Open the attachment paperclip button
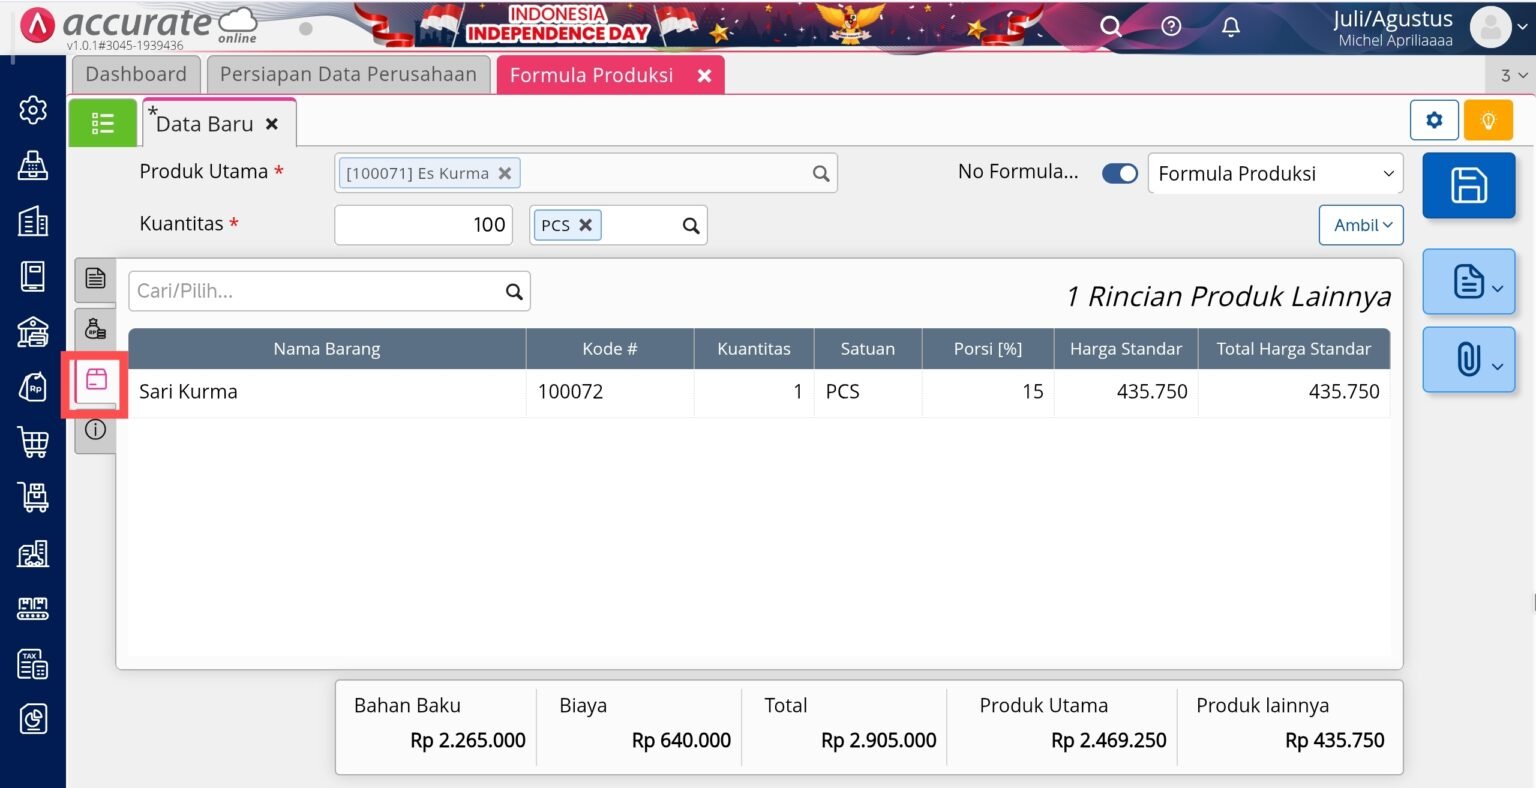This screenshot has height=788, width=1536. [1468, 360]
